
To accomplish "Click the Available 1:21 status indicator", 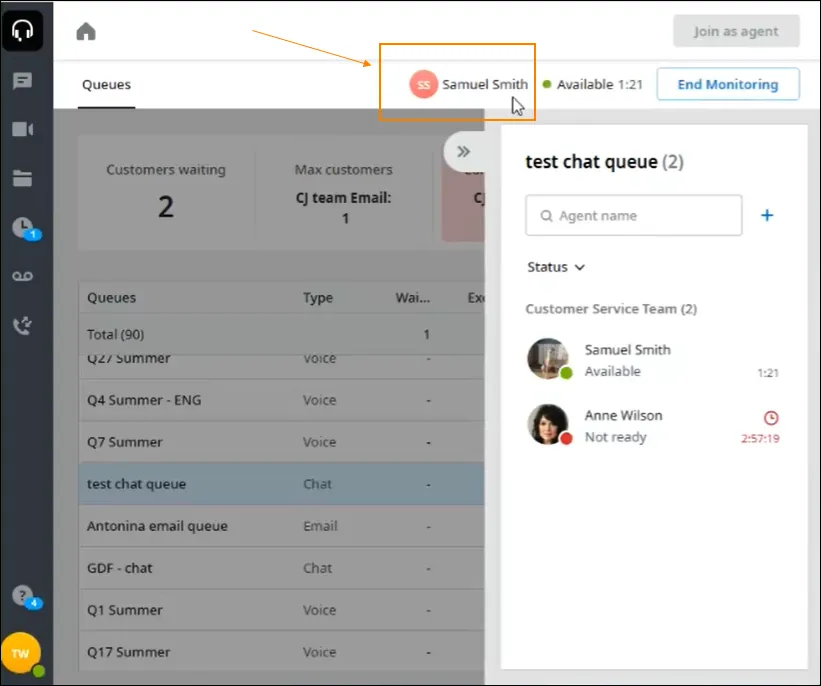I will pyautogui.click(x=593, y=84).
